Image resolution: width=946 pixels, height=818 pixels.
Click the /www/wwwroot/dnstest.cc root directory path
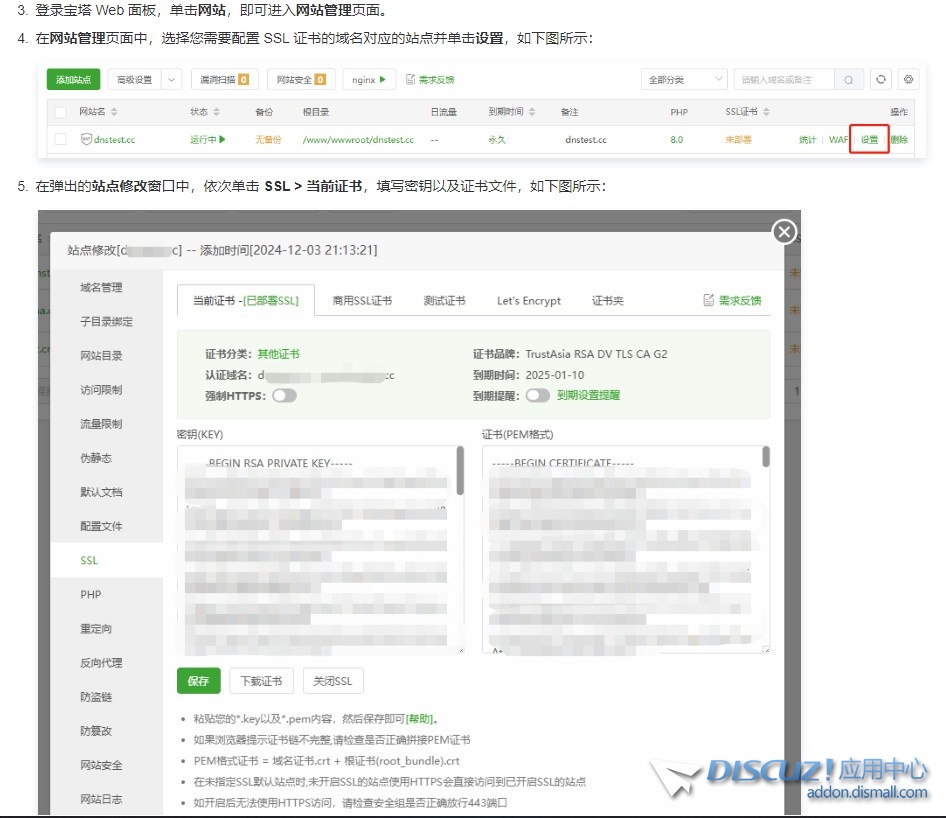(x=358, y=139)
